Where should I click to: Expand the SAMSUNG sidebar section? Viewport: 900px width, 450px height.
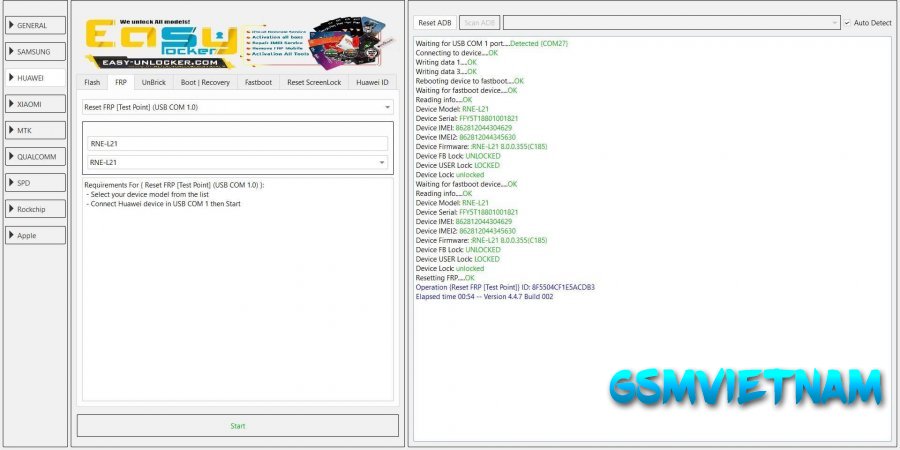tap(36, 52)
